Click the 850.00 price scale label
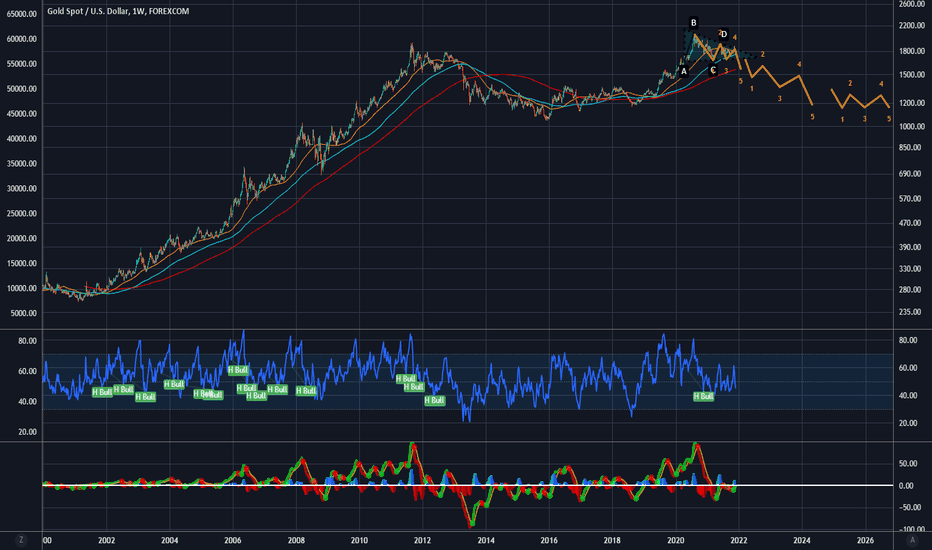 (x=912, y=147)
